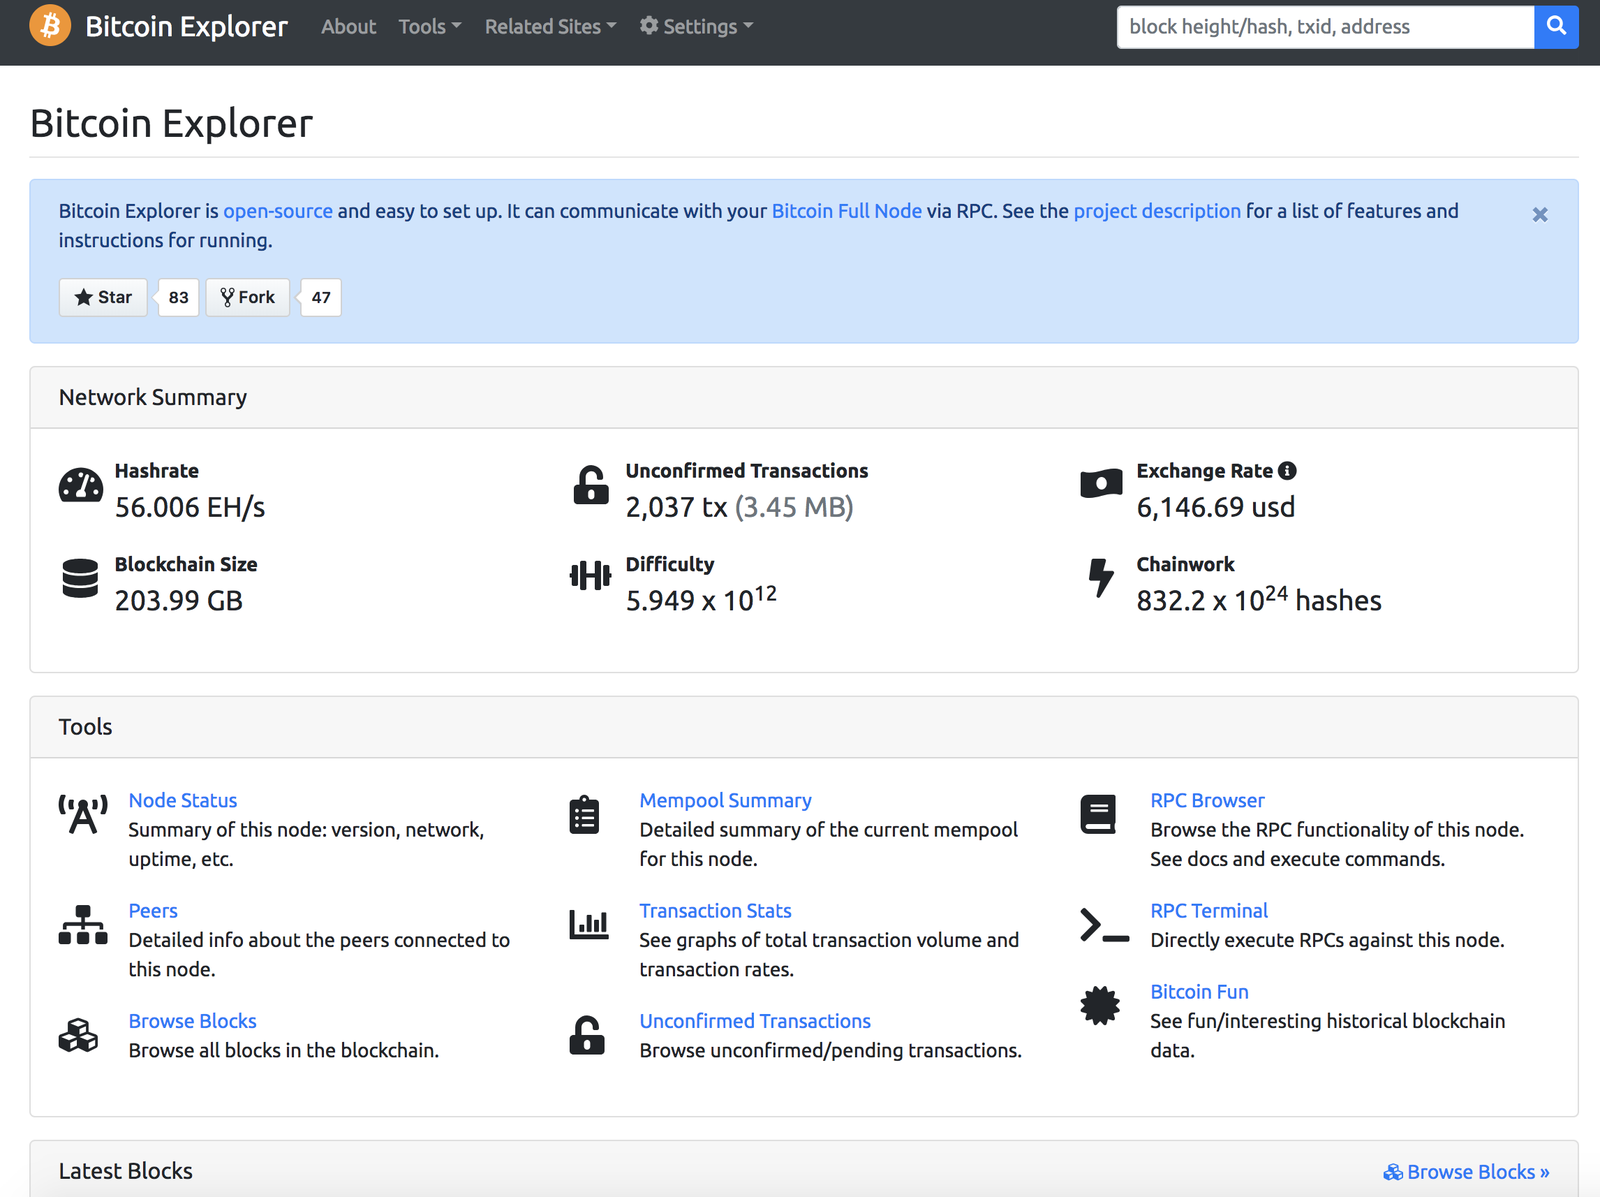Open the open-source link

[278, 211]
